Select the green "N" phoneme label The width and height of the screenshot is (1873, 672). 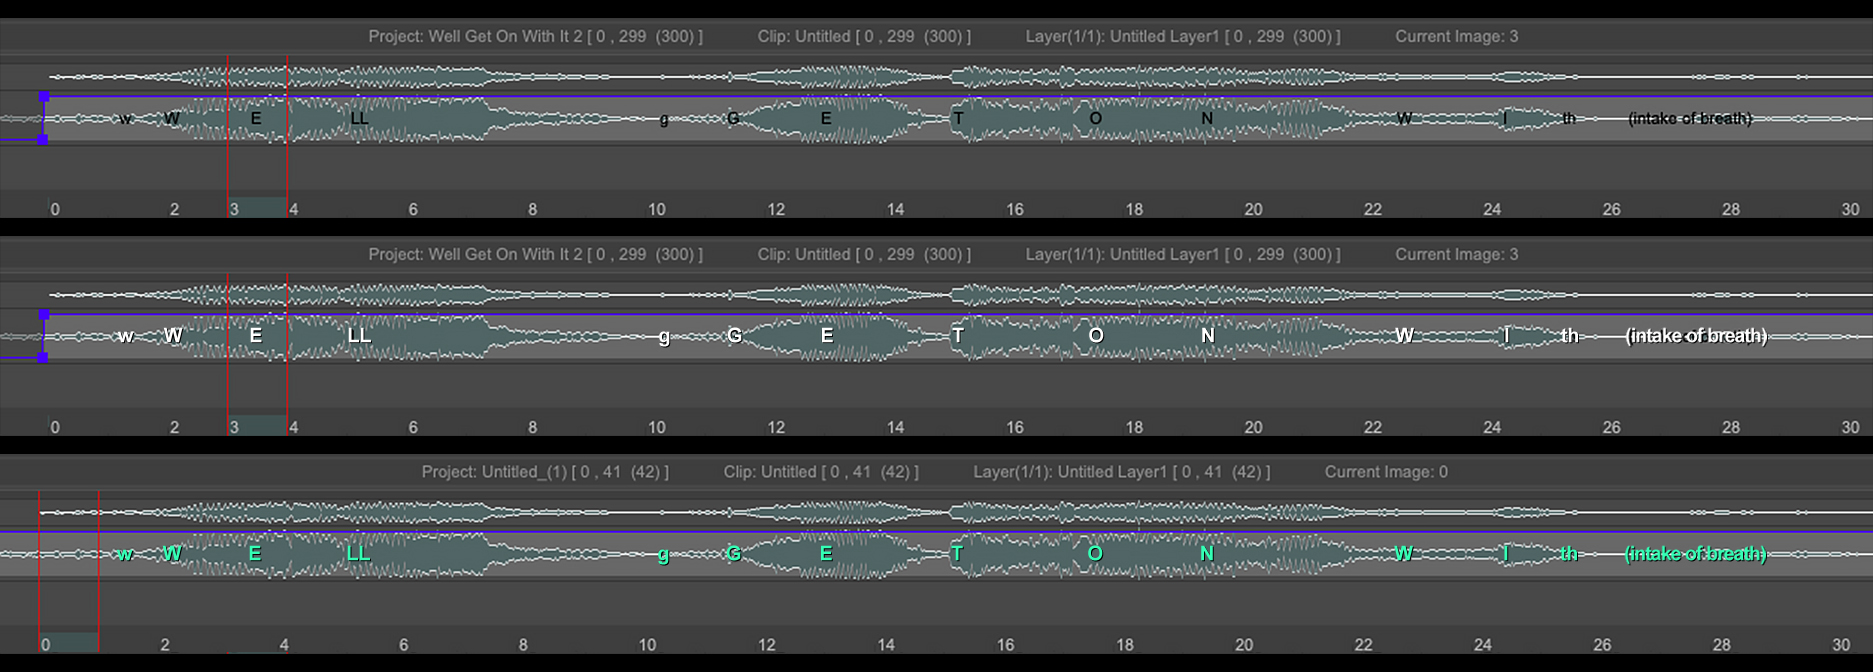coord(1207,554)
